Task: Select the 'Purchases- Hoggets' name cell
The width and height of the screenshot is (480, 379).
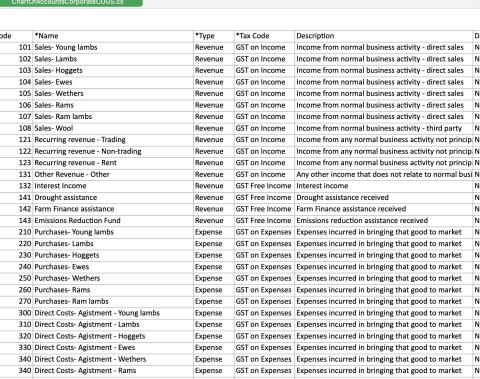Action: (x=113, y=255)
